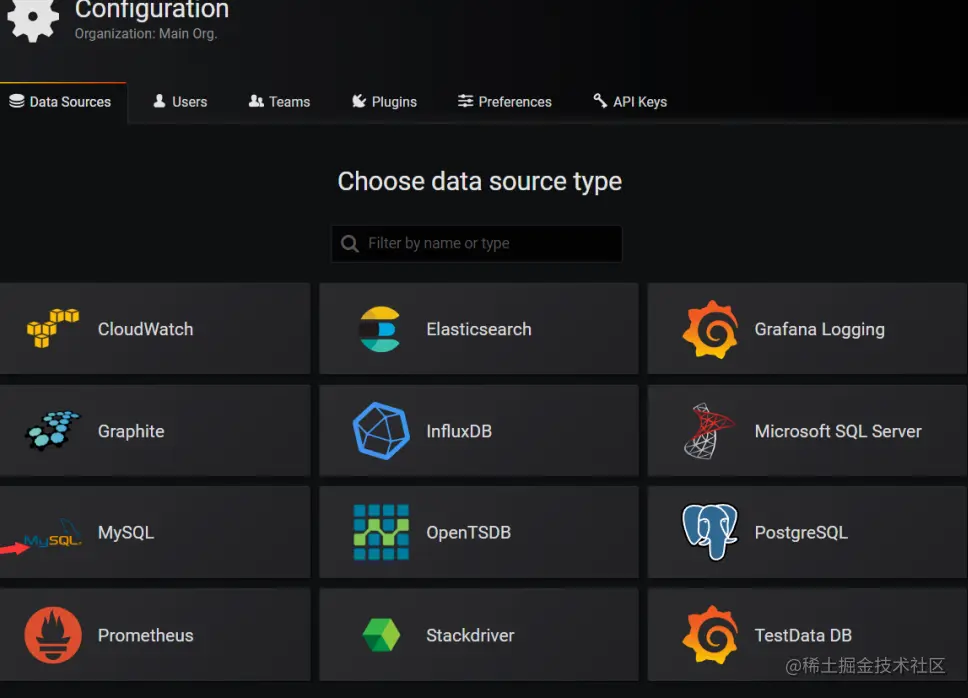
Task: Click the TestData DB Grafana icon
Action: click(x=710, y=635)
